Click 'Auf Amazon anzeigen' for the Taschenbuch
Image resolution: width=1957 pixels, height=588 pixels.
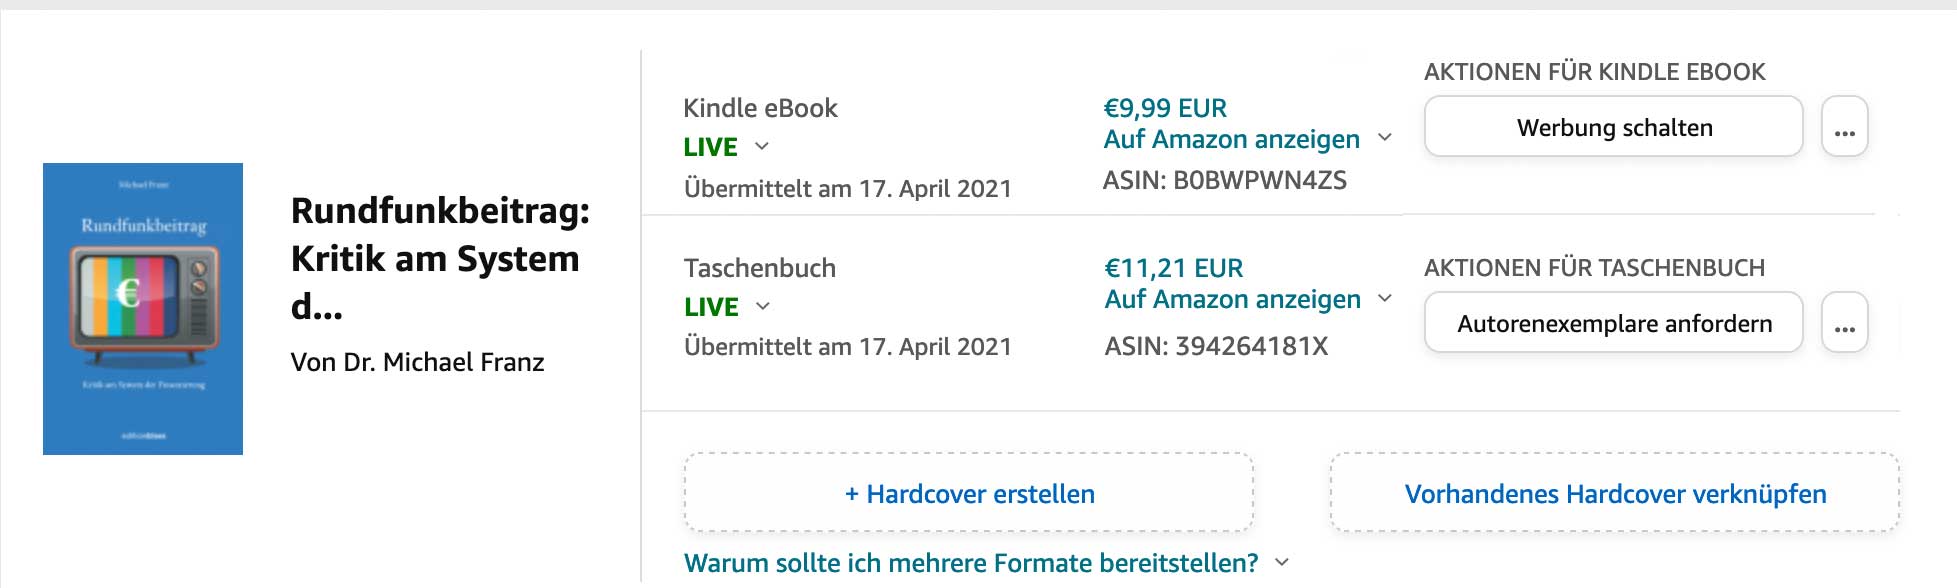coord(1232,299)
